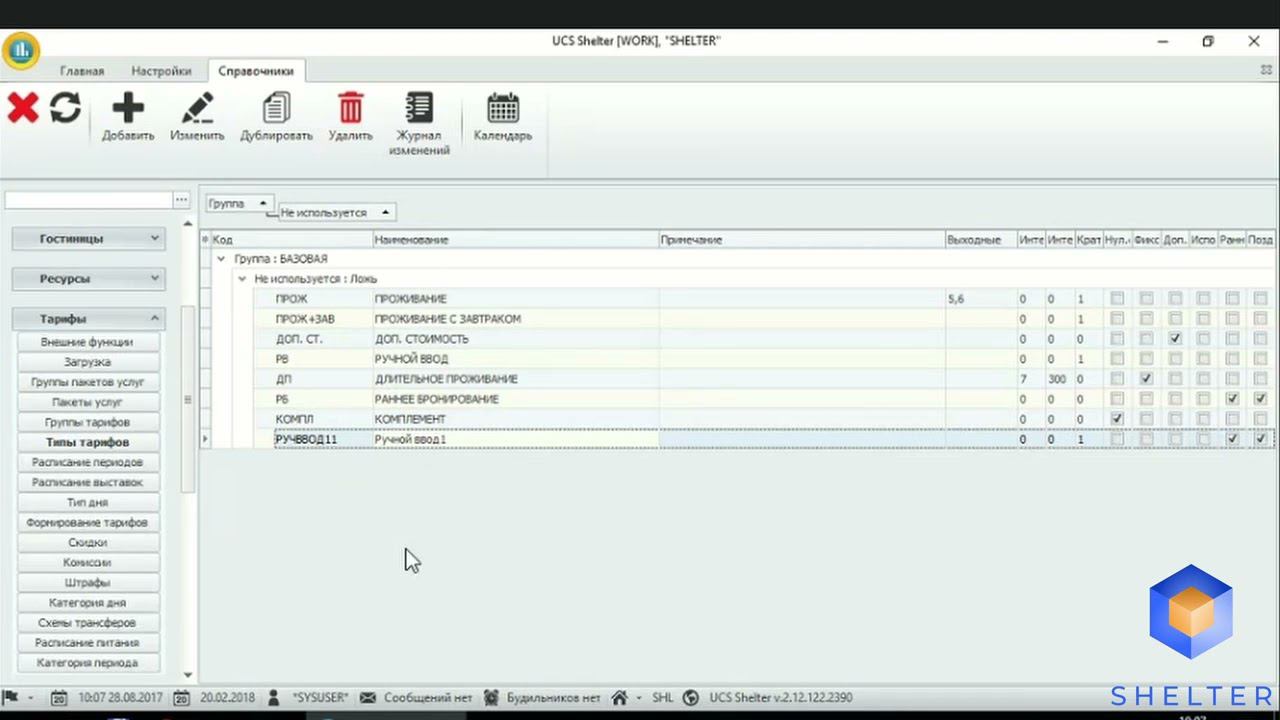Screen dimensions: 1280x720
Task: Click ДЛИТЕЛЬНОЕ ПРОЖИВАНИЕ name cell
Action: 515,379
